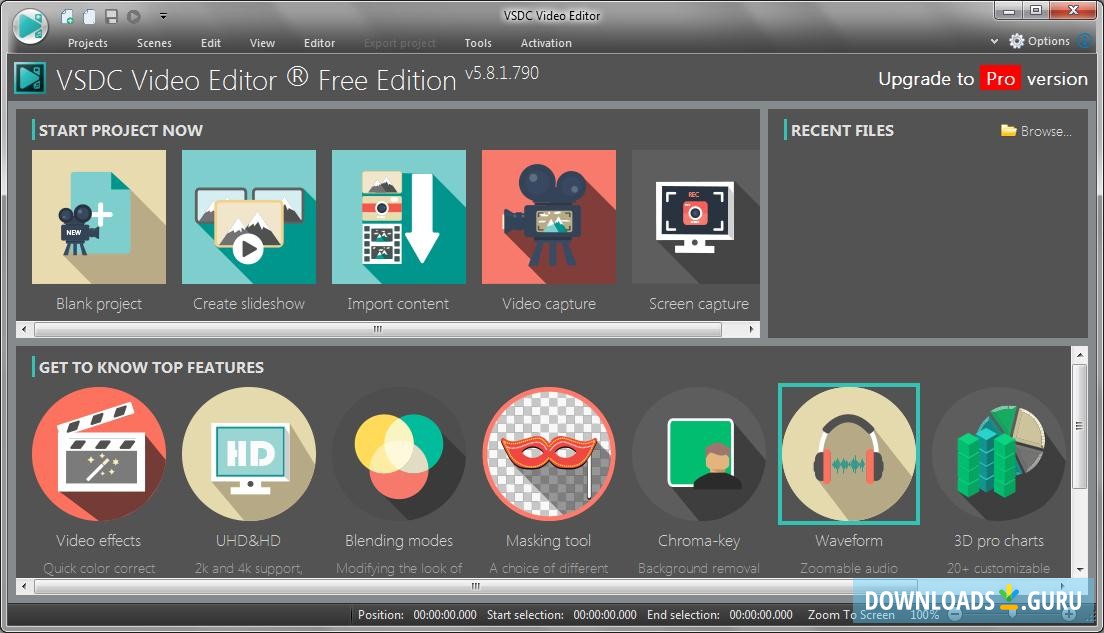Click the Start selection timecode value
The height and width of the screenshot is (633, 1104).
(x=605, y=615)
